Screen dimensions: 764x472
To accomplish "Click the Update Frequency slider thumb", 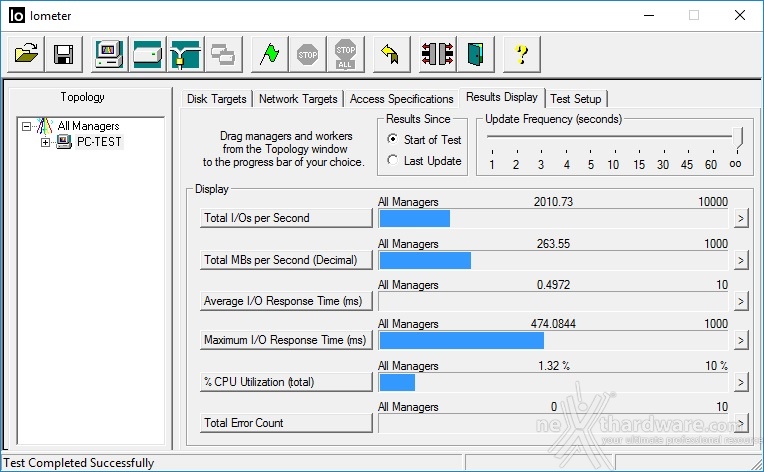I will tap(739, 137).
